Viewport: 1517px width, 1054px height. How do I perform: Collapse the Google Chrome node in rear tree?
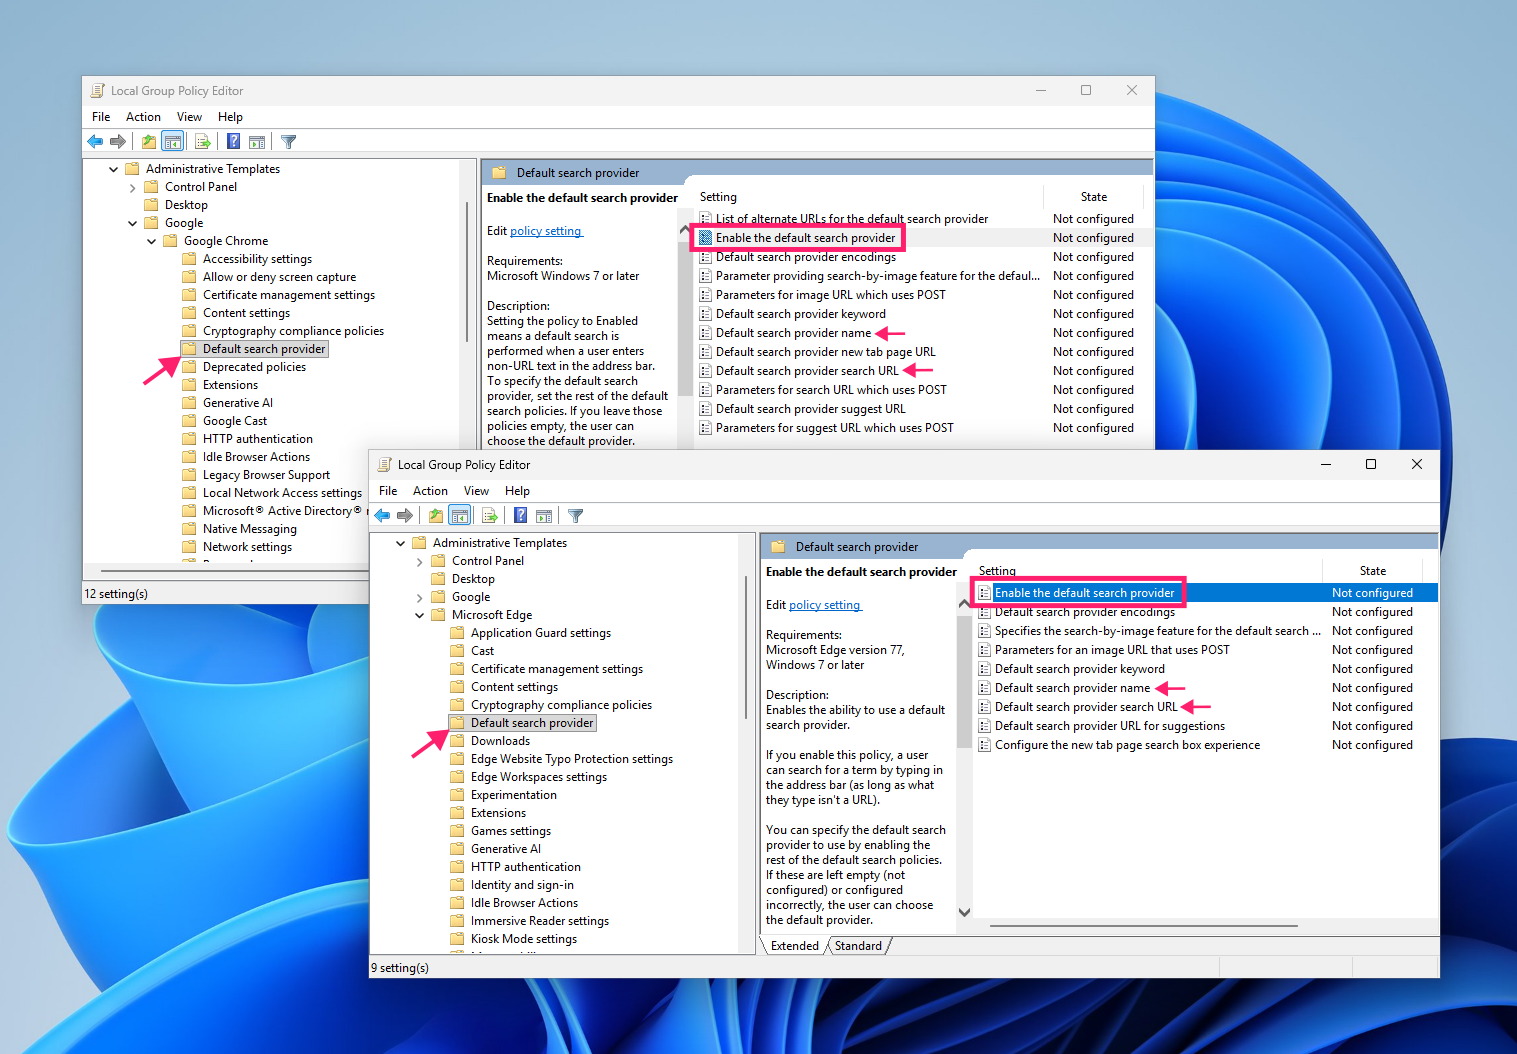(151, 241)
